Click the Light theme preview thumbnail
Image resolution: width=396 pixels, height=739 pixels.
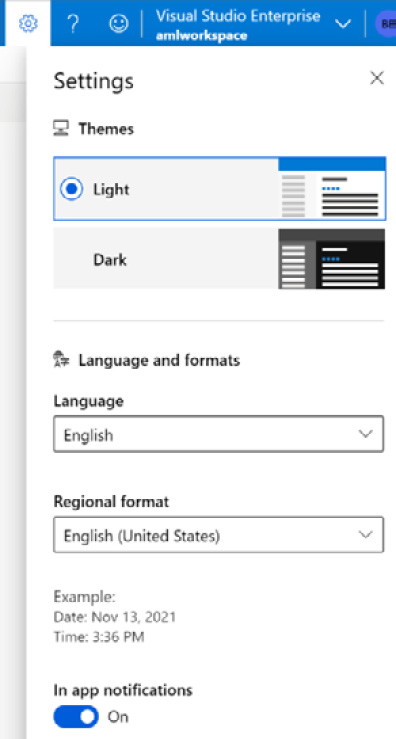[331, 188]
